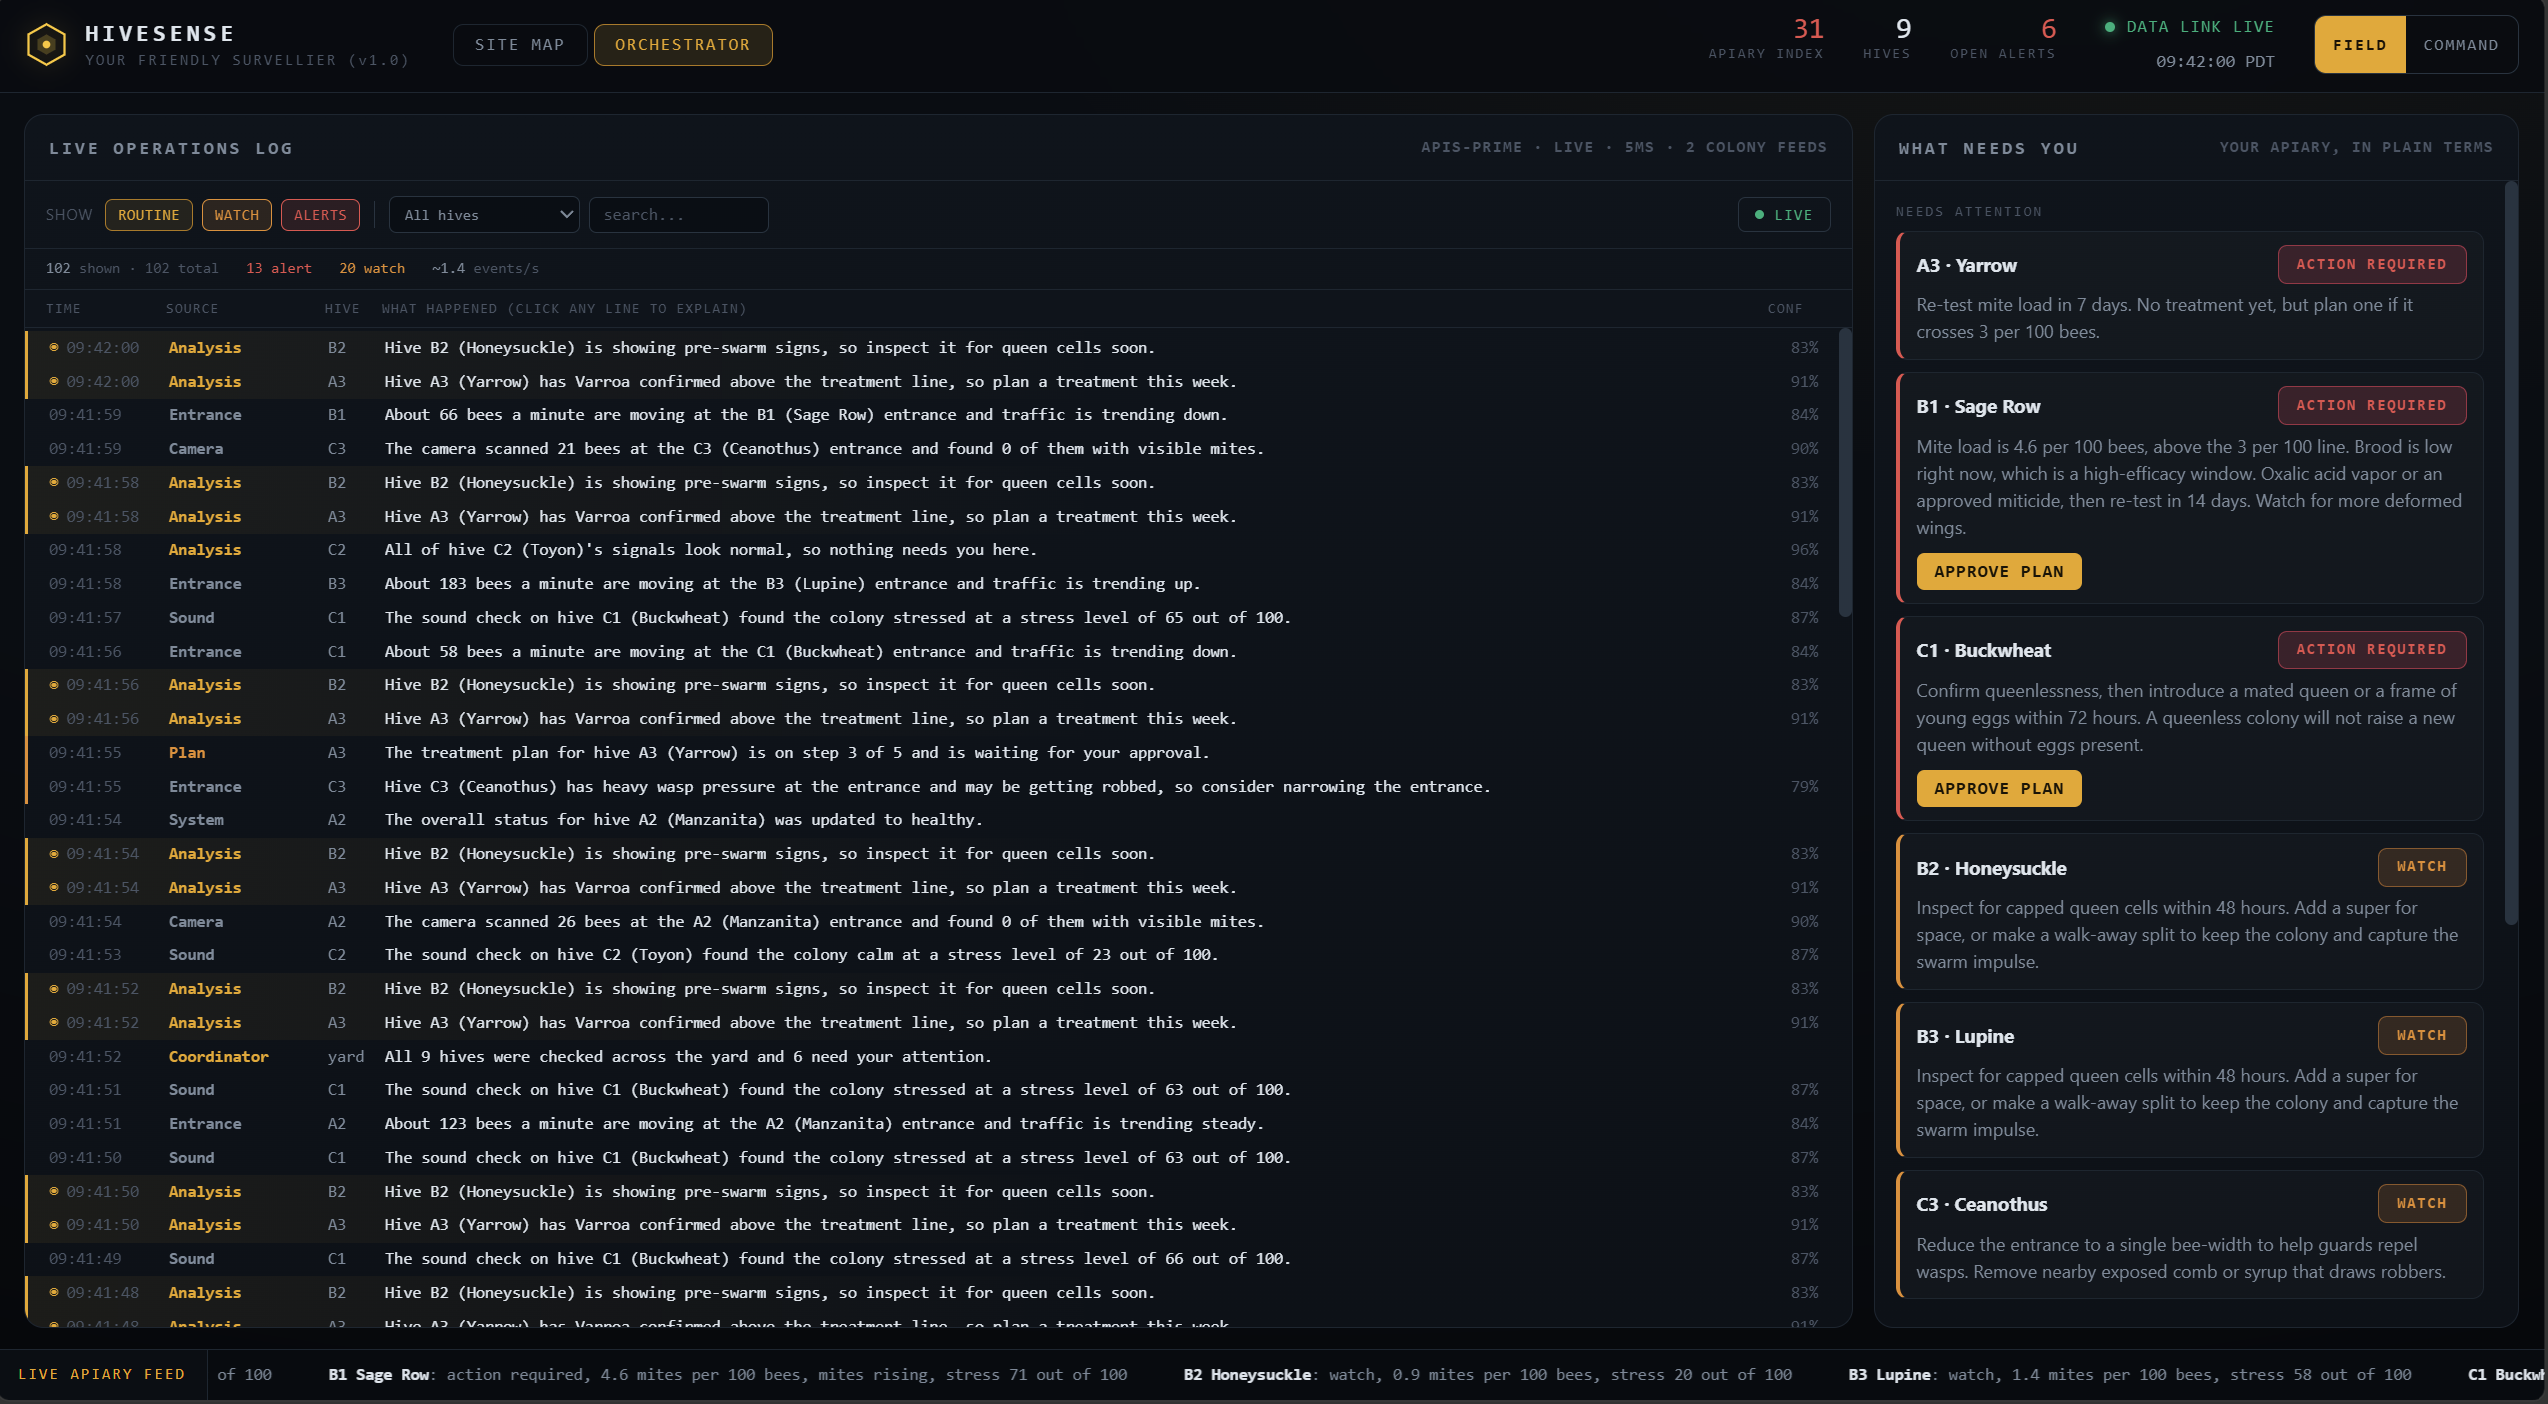Click the B2 Honeysuckle ticker entry
The image size is (2548, 1404).
[1487, 1375]
